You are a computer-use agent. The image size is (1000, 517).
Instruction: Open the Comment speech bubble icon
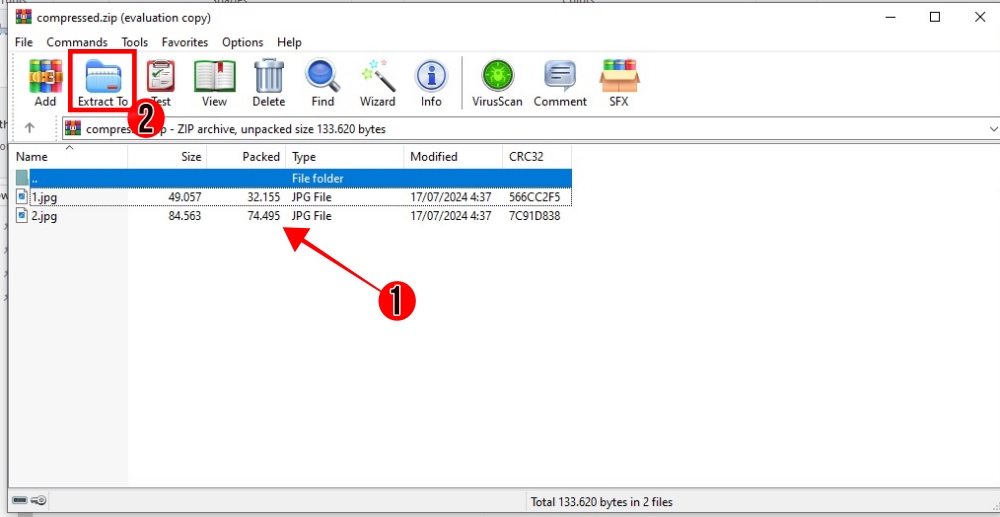click(x=560, y=76)
